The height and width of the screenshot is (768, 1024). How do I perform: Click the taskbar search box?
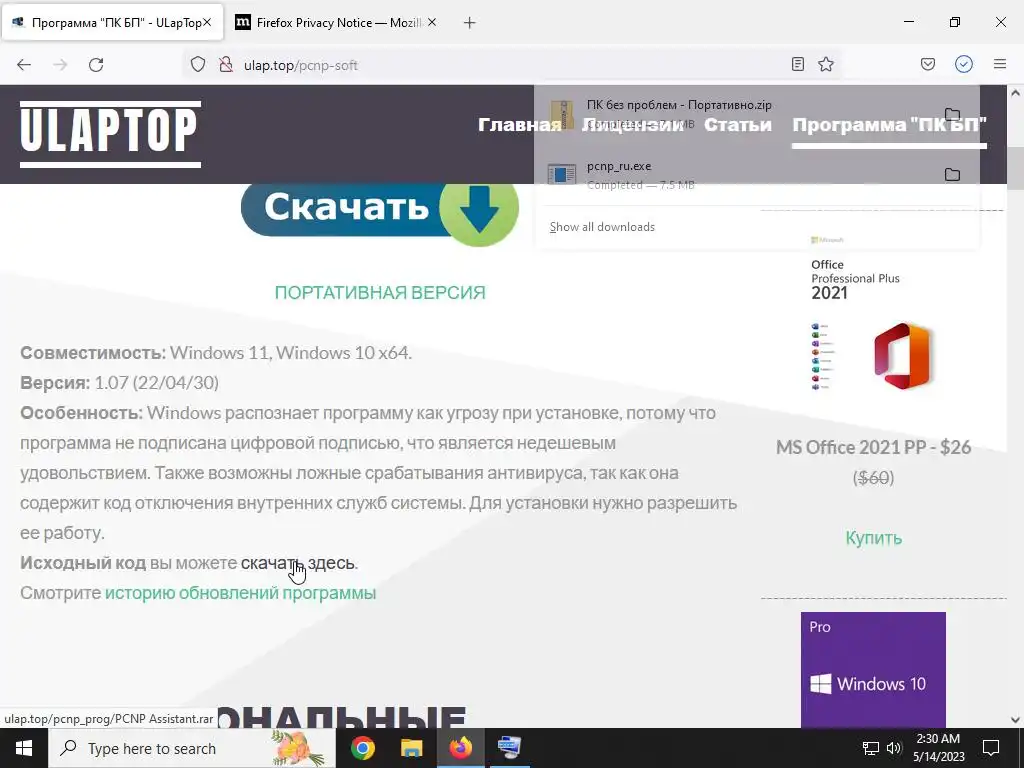192,748
